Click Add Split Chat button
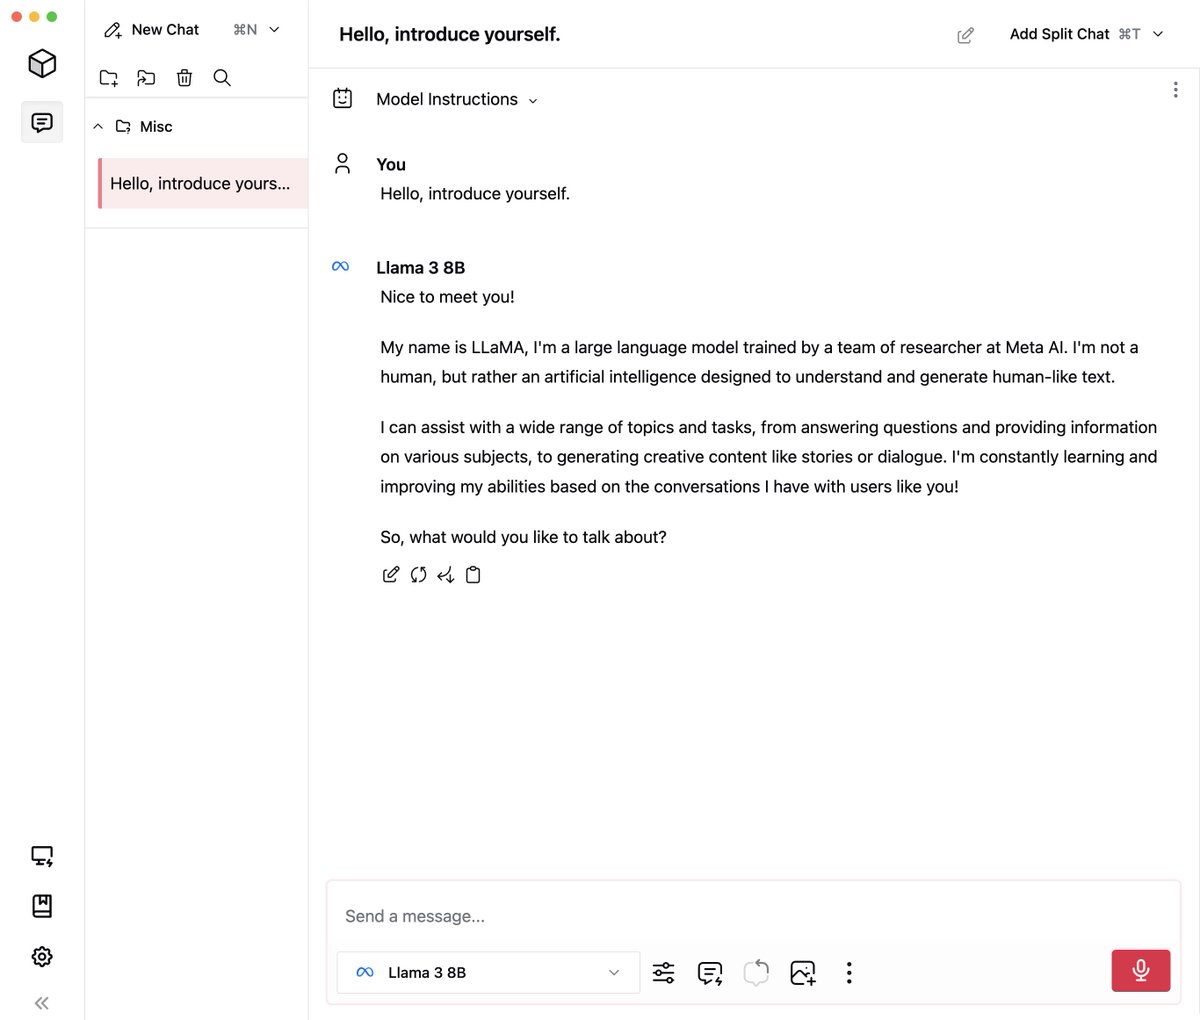The width and height of the screenshot is (1200, 1020). pyautogui.click(x=1074, y=34)
